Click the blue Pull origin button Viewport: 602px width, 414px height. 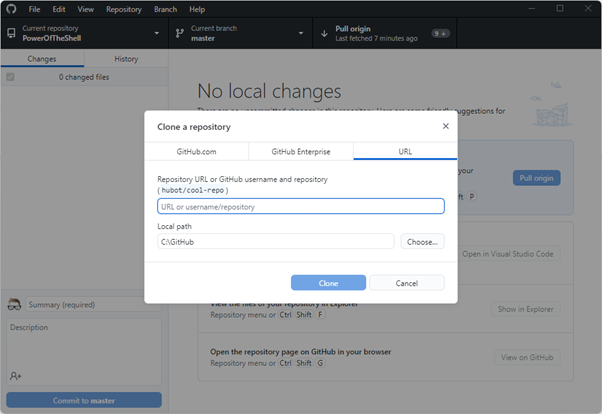[x=536, y=178]
